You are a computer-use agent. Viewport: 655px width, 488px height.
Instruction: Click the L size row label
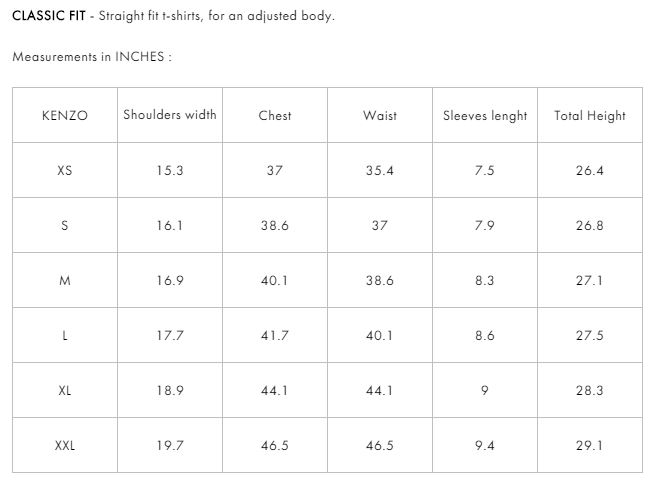65,336
